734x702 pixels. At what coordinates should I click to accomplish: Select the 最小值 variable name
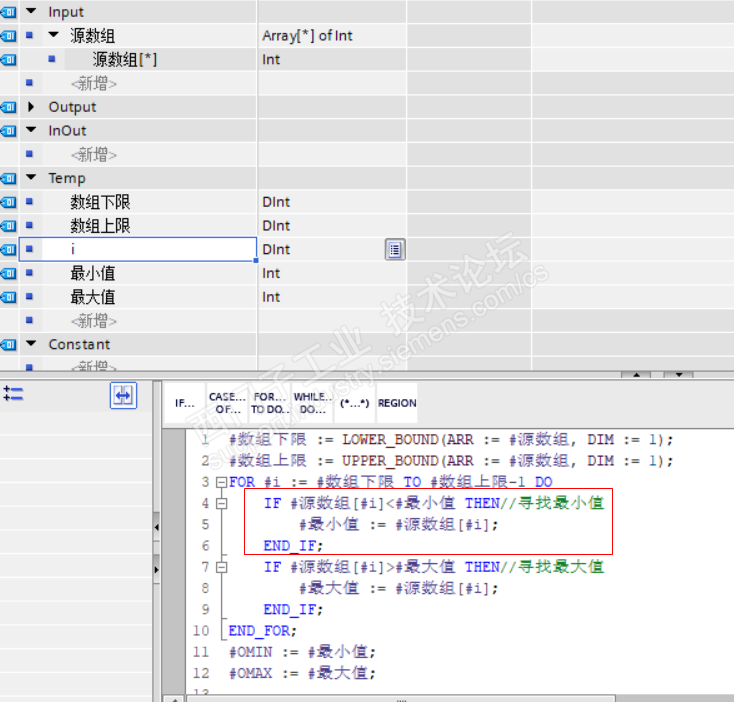click(x=93, y=273)
